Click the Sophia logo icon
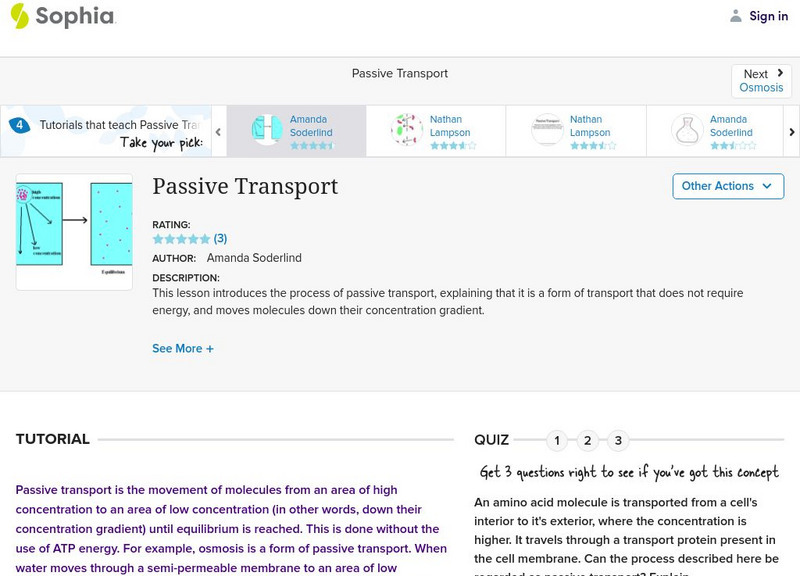 [20, 16]
